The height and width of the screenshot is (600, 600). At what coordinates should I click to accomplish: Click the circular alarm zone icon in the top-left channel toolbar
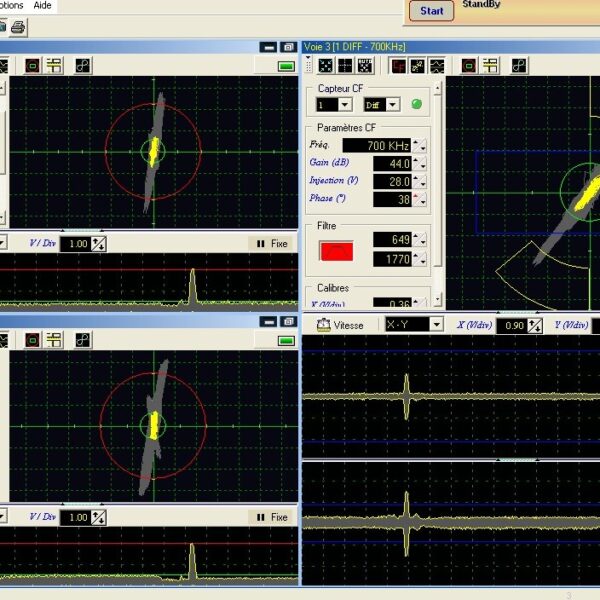click(x=33, y=65)
